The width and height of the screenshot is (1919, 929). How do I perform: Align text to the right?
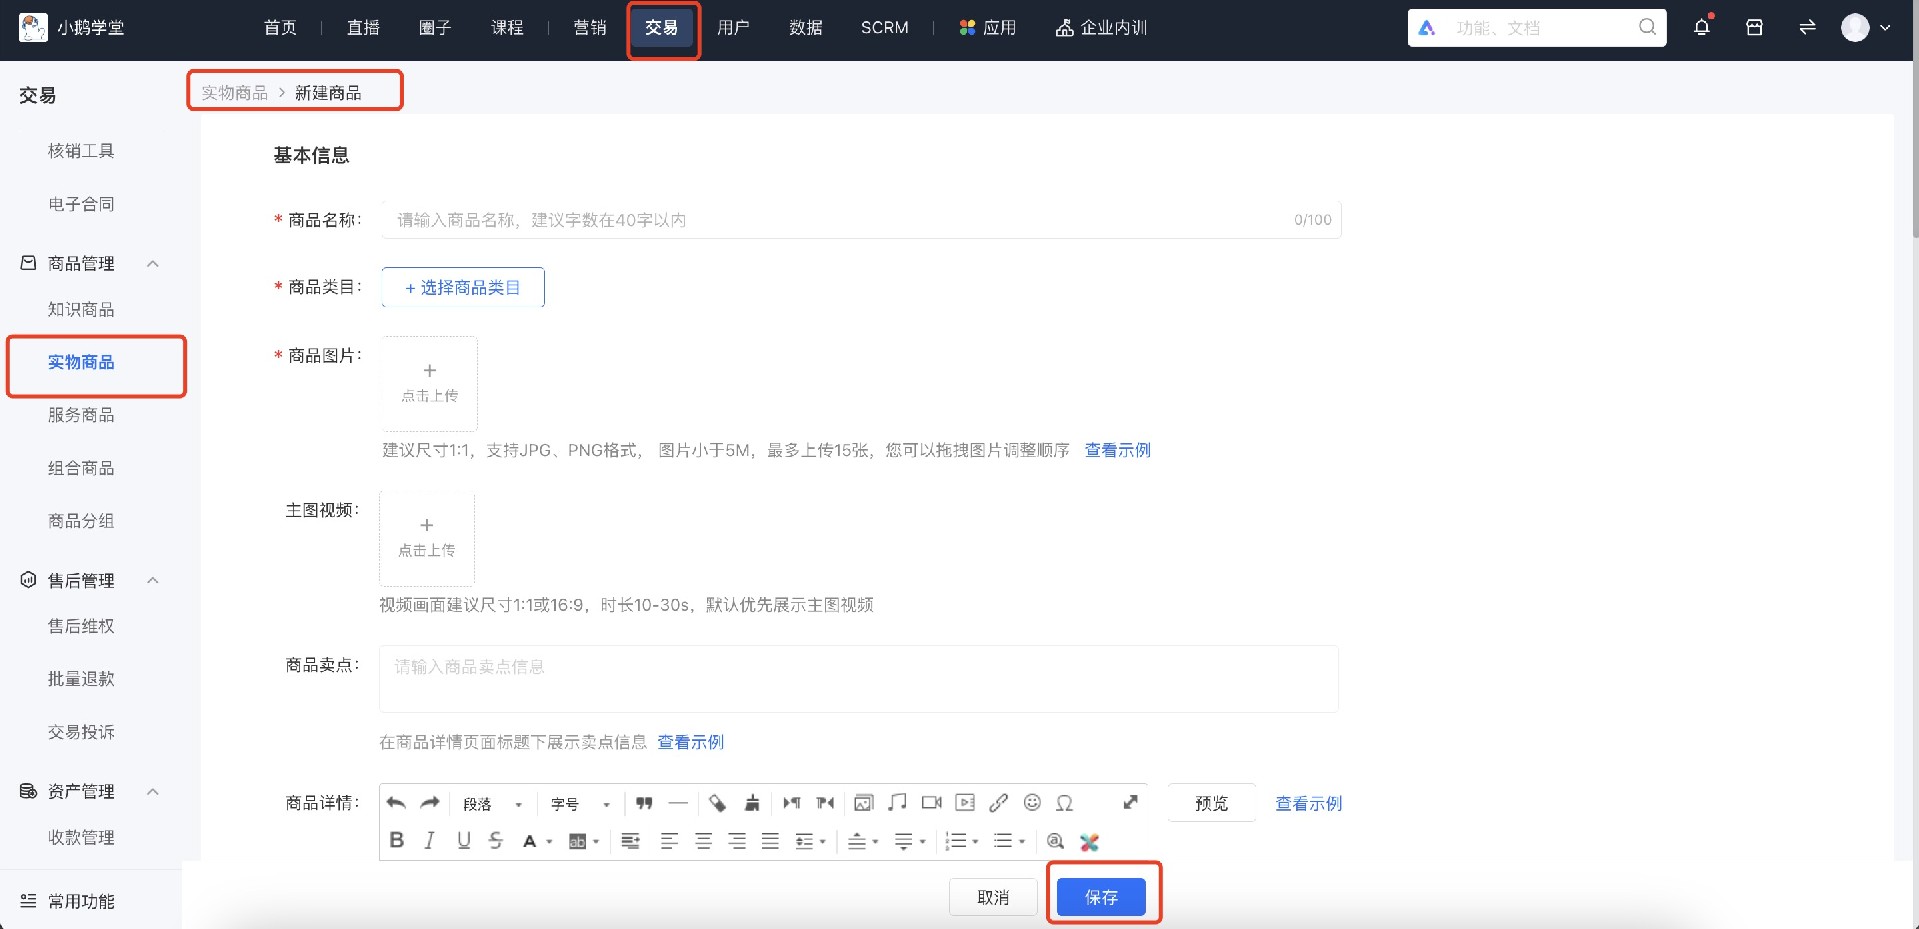[737, 841]
